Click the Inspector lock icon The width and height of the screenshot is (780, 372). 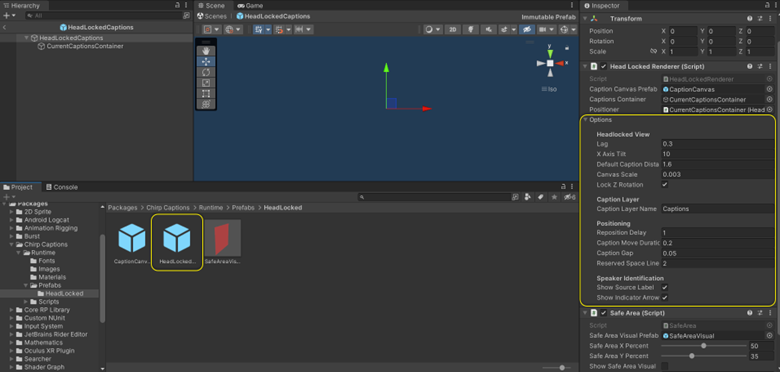(766, 6)
